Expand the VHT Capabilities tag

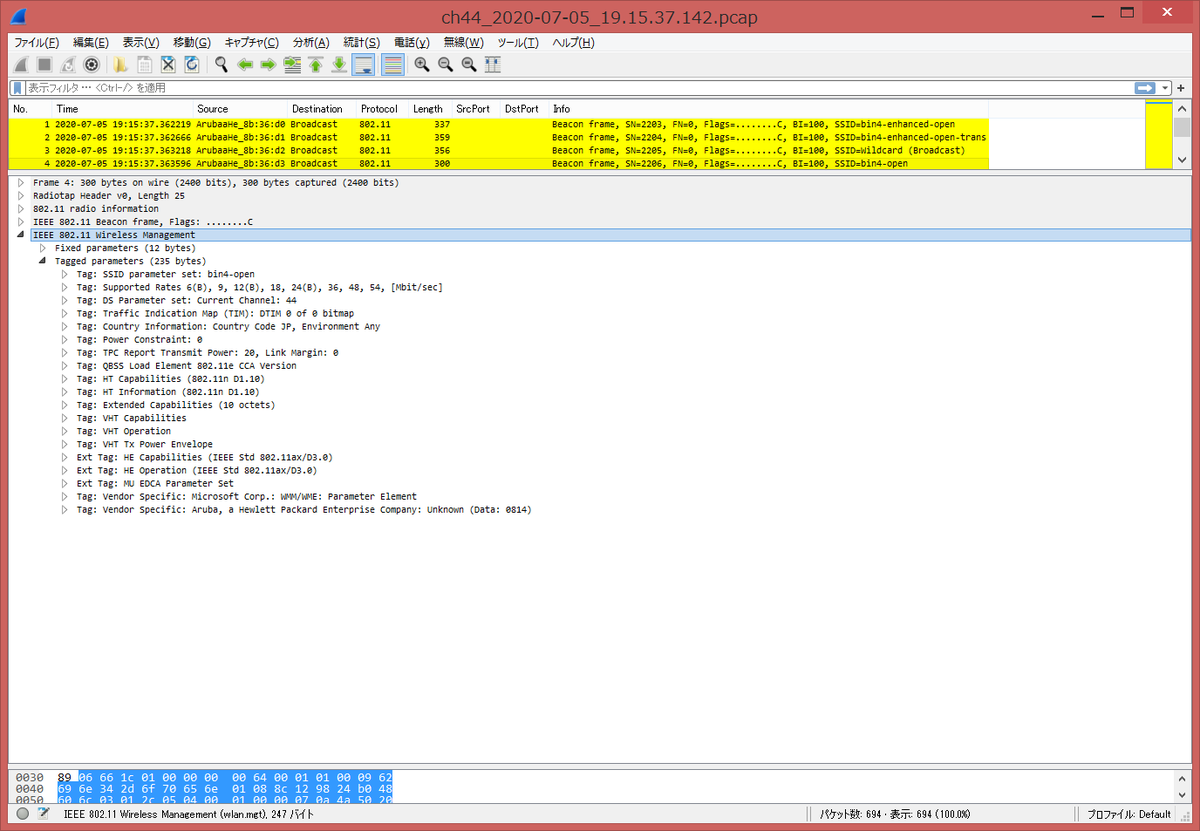pyautogui.click(x=65, y=418)
